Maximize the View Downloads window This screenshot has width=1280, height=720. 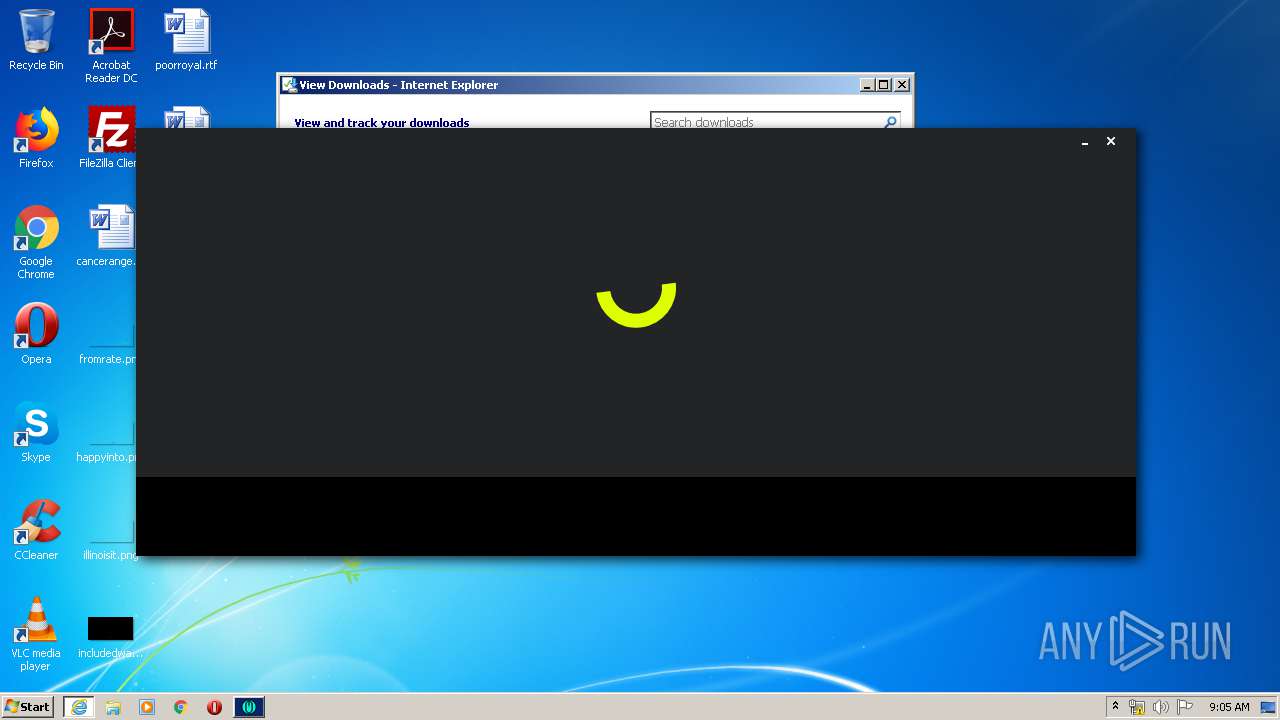pyautogui.click(x=884, y=85)
